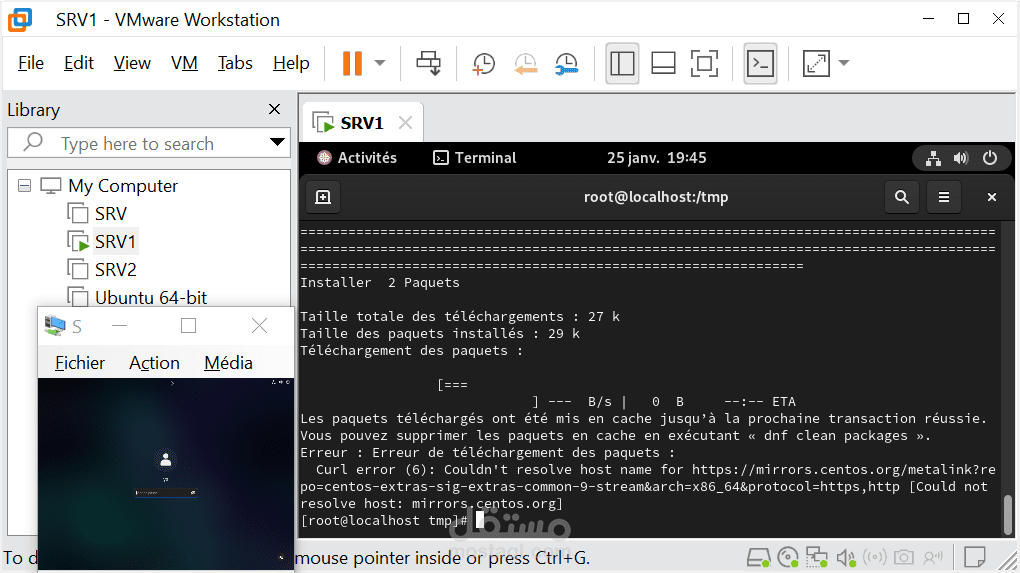
Task: Collapse the My Computer tree node
Action: (24, 186)
